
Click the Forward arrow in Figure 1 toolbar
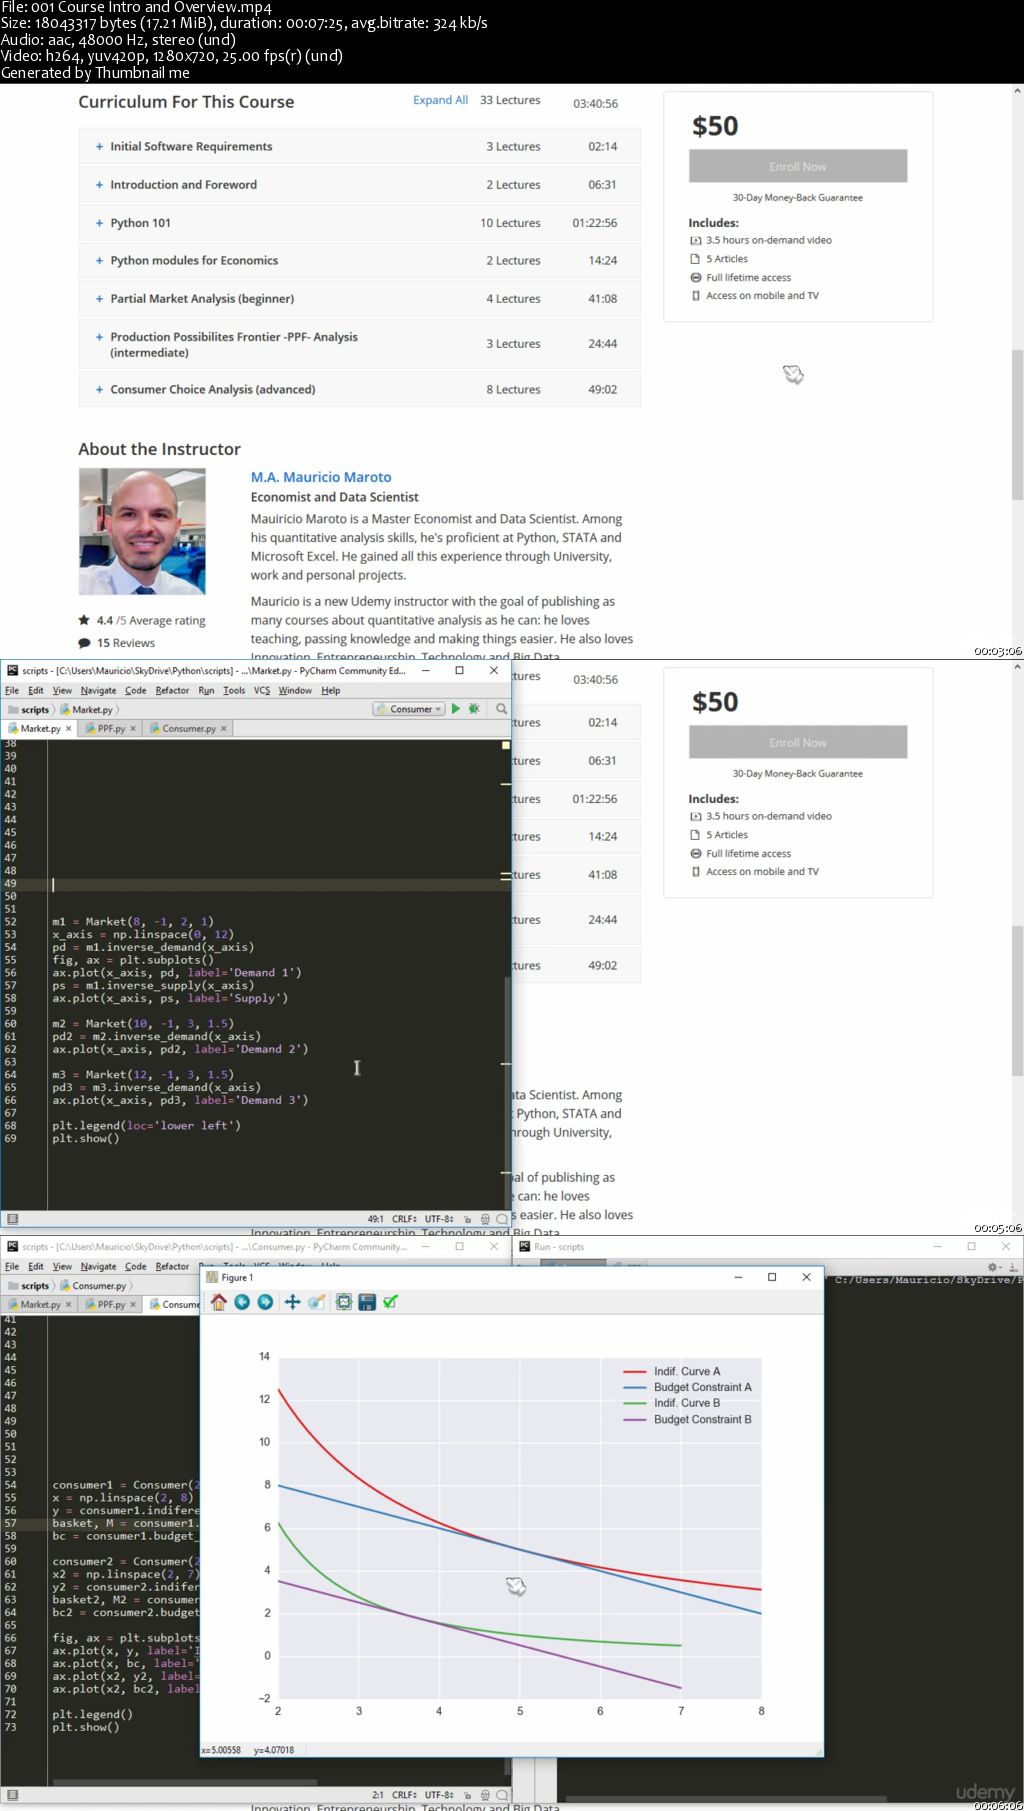(265, 1301)
